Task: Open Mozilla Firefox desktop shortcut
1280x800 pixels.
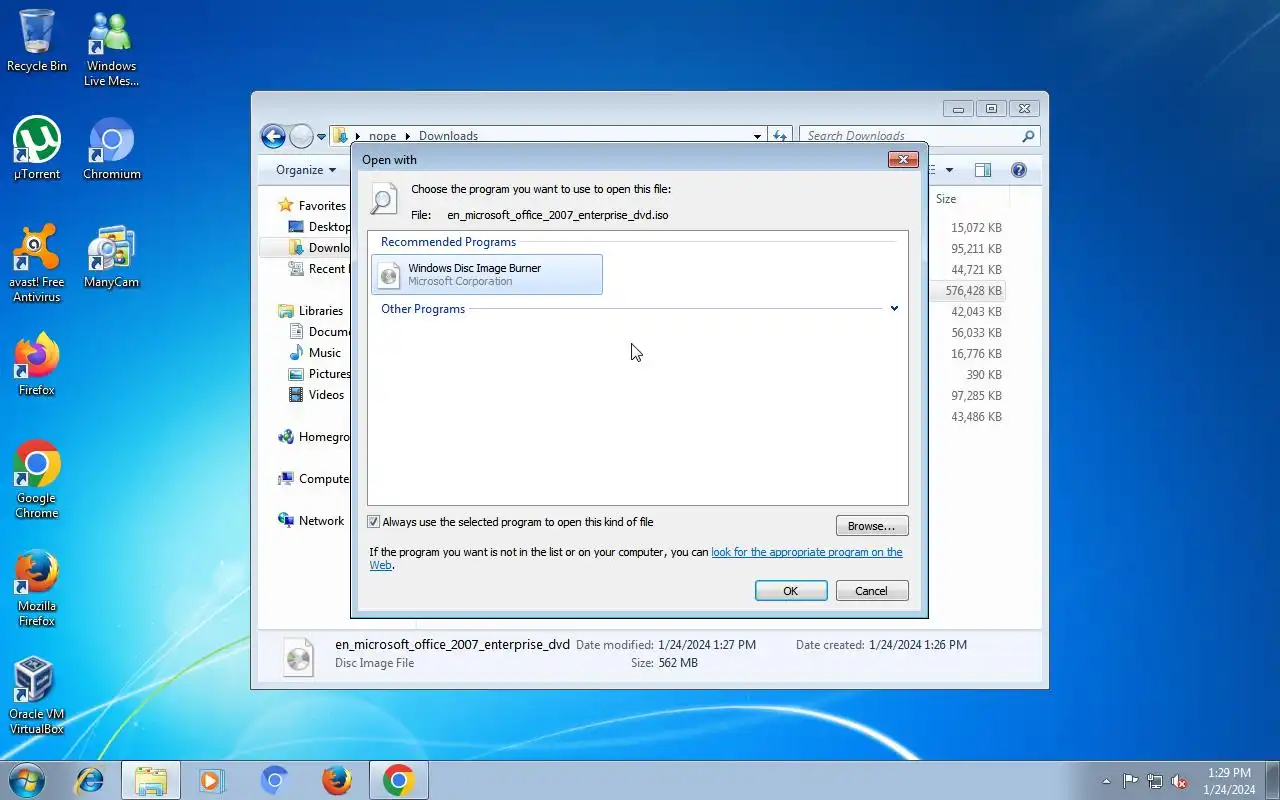Action: point(37,587)
